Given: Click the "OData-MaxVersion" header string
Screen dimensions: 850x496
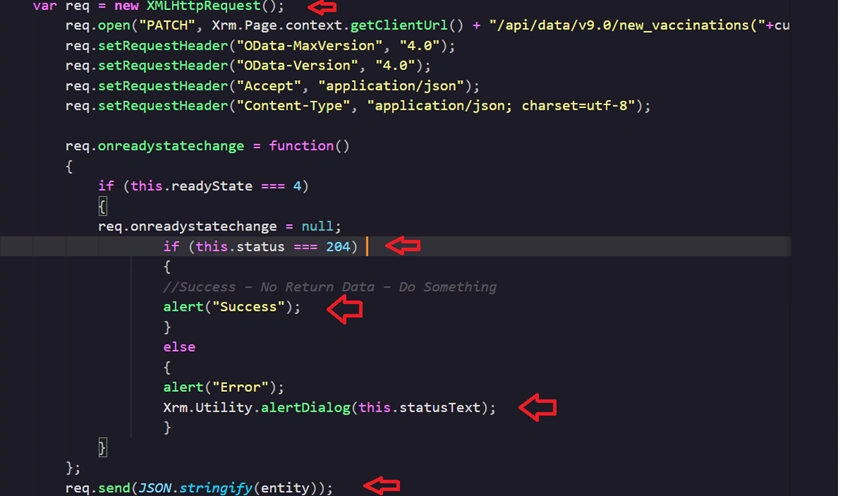Looking at the screenshot, I should (x=309, y=46).
